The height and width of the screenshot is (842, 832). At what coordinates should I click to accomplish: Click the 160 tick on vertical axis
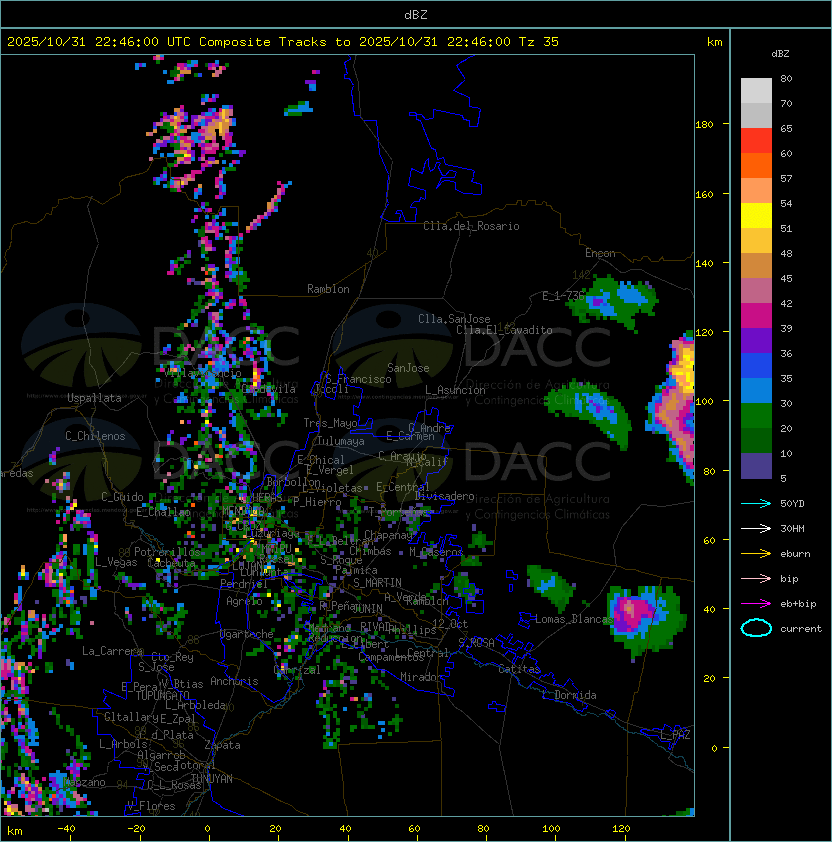[704, 194]
